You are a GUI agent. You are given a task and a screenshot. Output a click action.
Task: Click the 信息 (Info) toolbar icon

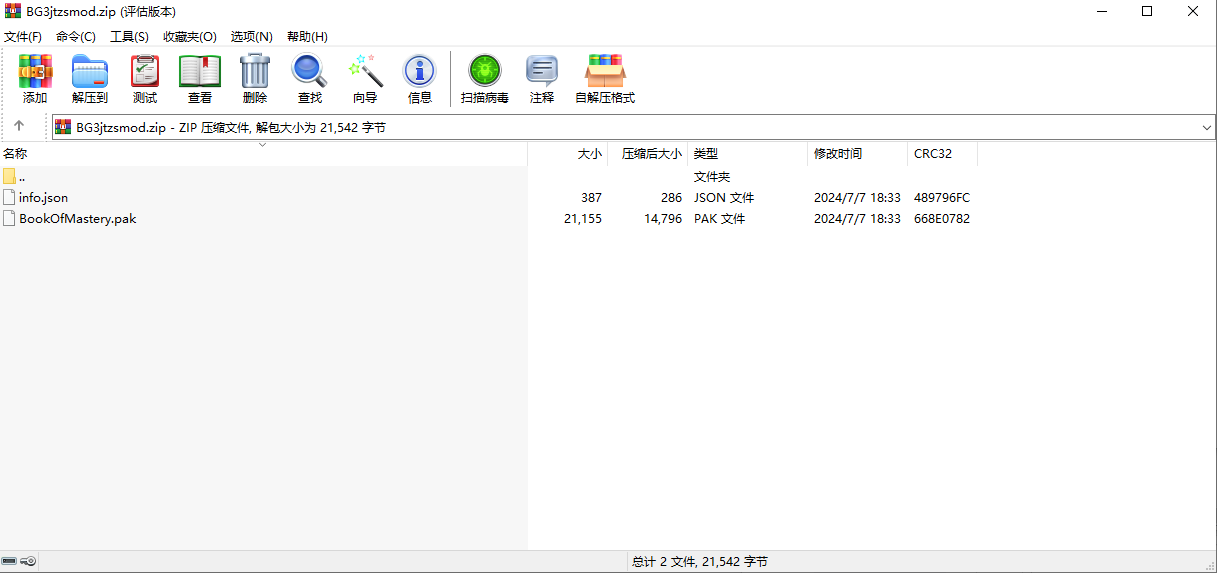[420, 71]
